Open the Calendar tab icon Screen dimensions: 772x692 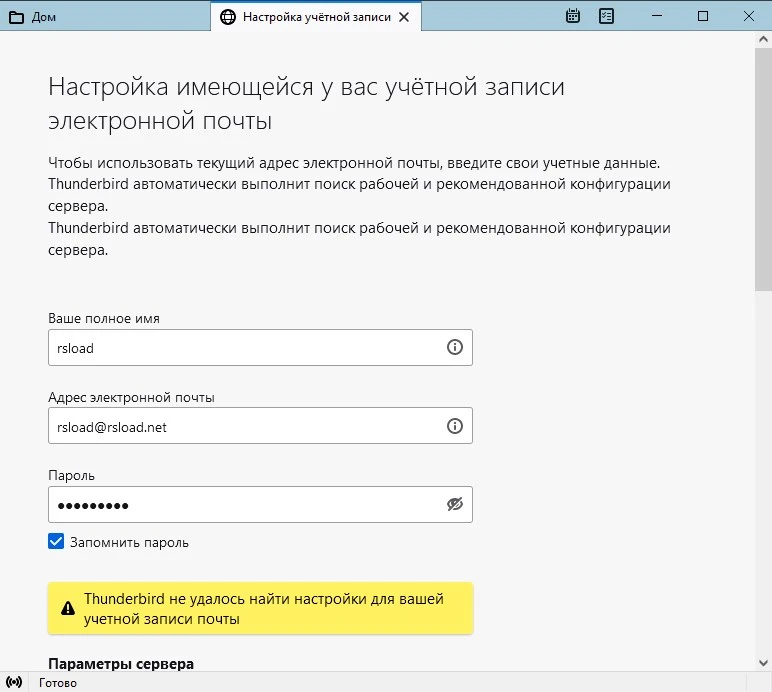pos(573,16)
